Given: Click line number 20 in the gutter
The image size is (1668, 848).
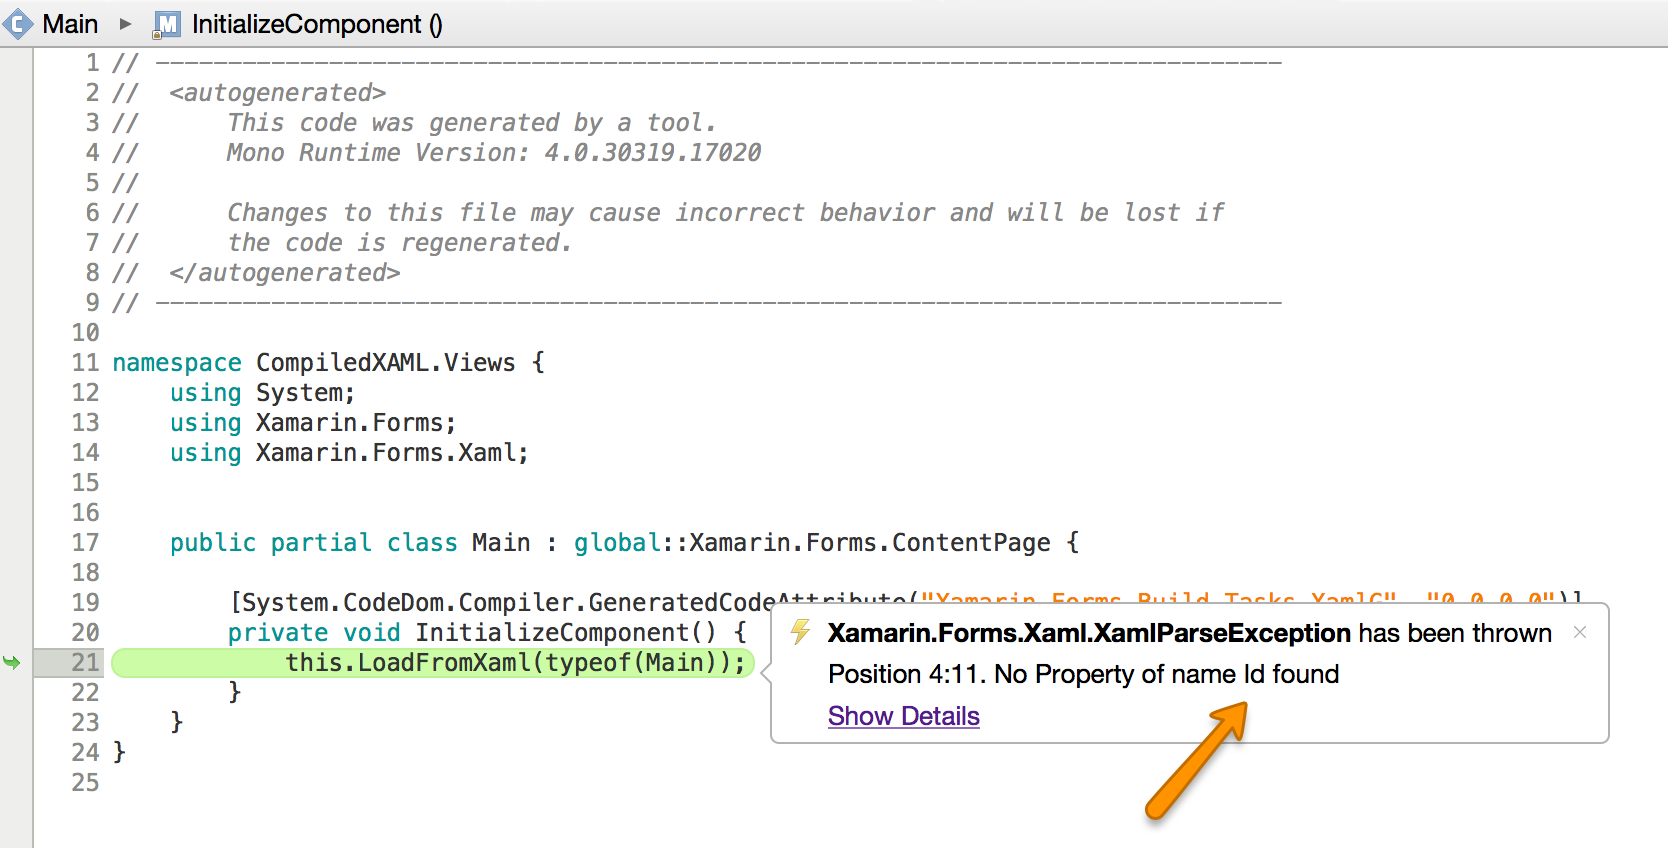Looking at the screenshot, I should (85, 632).
